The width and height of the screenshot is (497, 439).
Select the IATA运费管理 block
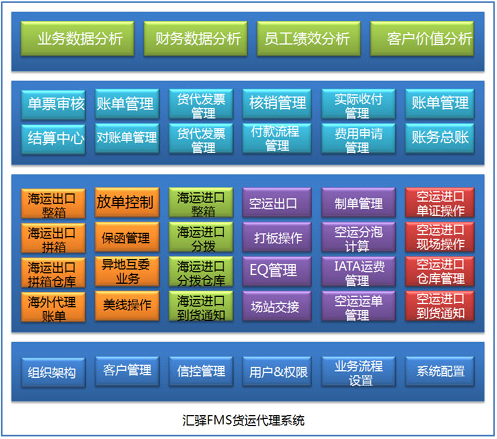point(358,271)
